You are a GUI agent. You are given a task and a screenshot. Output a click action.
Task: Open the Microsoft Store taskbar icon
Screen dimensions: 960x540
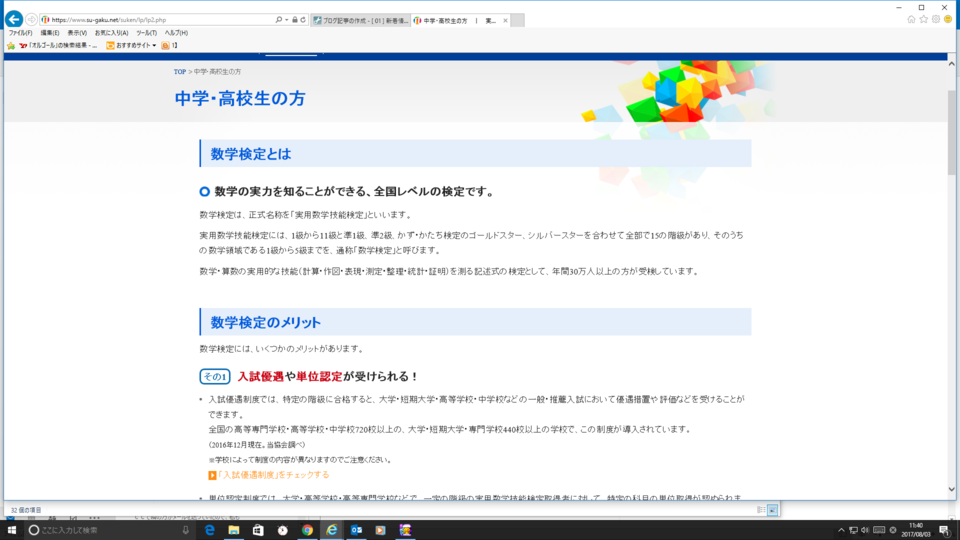tap(258, 530)
